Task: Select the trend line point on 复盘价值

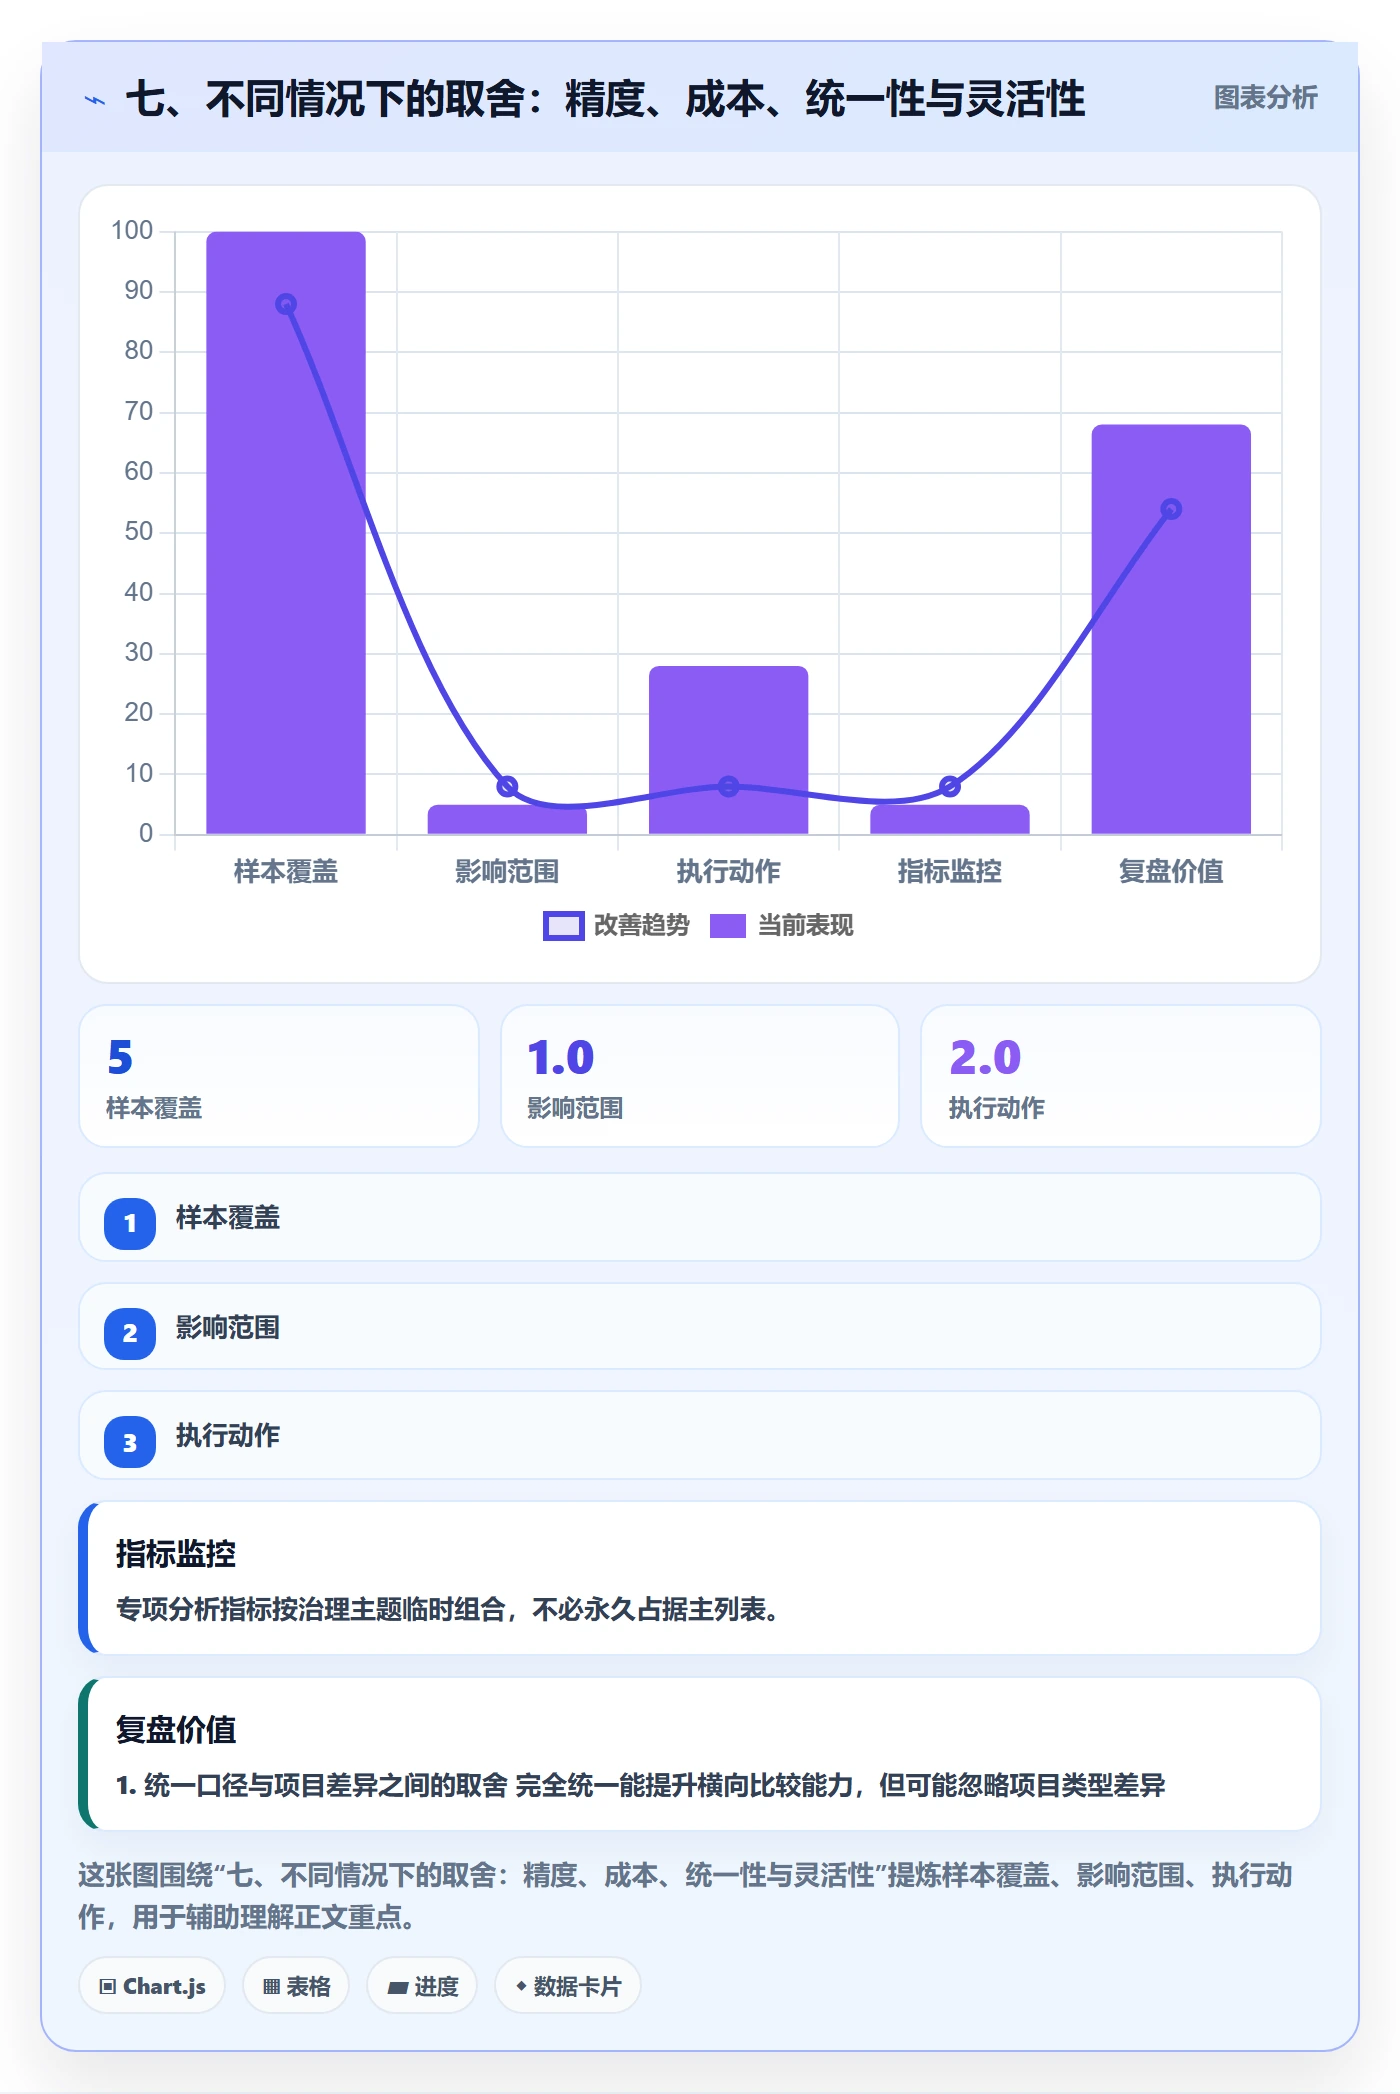Action: pyautogui.click(x=1171, y=509)
